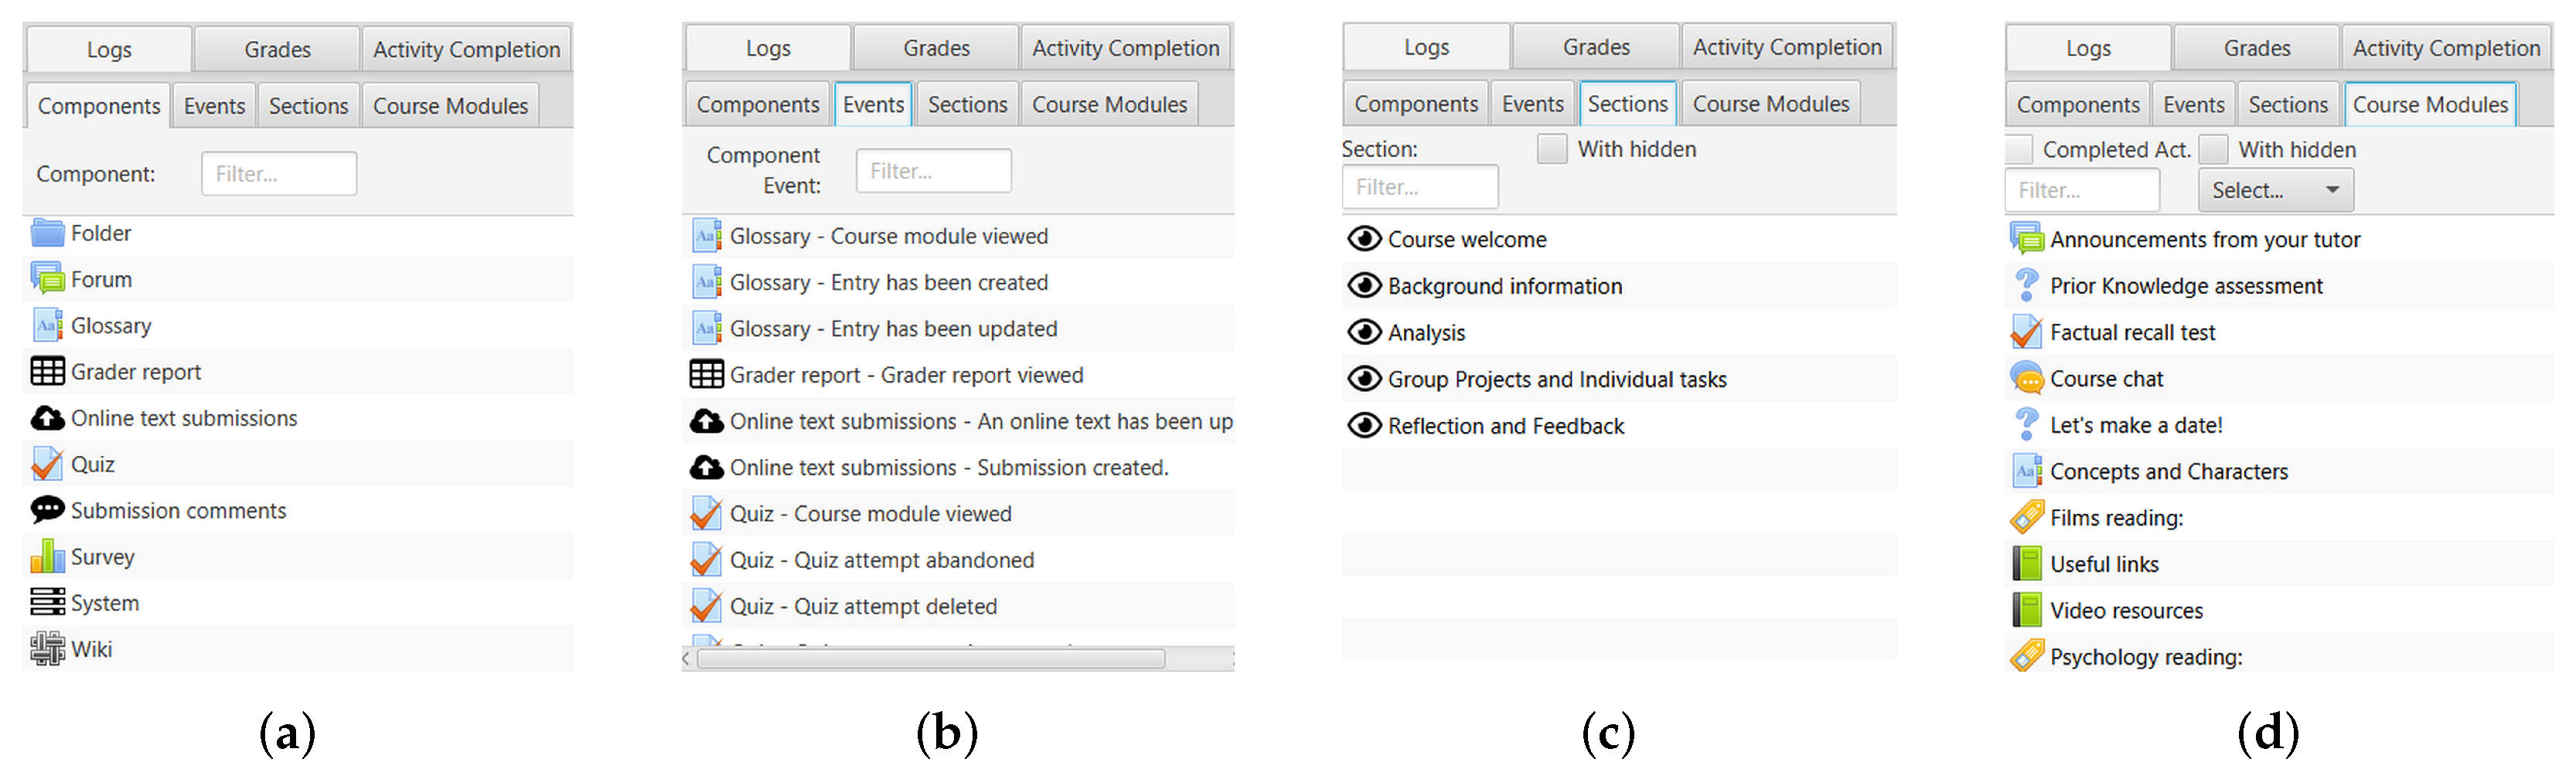Click the Submission comments speech bubble icon
Viewport: 2576px width, 776px height.
coord(47,510)
